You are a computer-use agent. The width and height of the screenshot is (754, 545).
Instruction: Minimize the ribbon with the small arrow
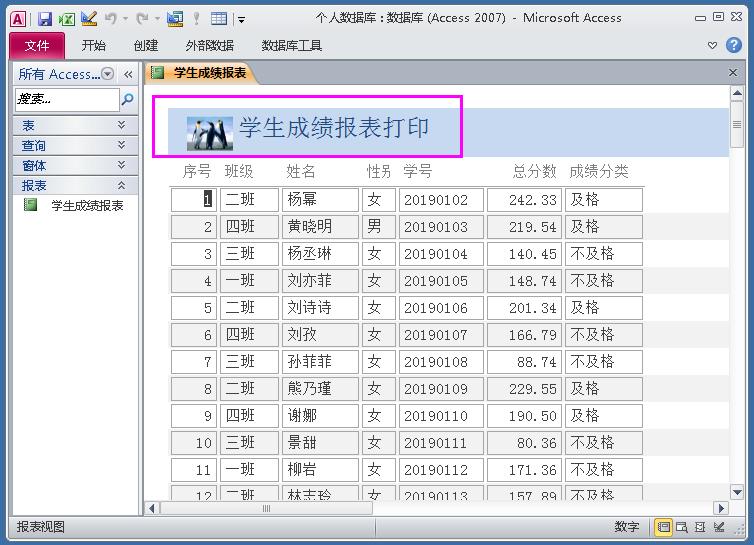pyautogui.click(x=713, y=45)
